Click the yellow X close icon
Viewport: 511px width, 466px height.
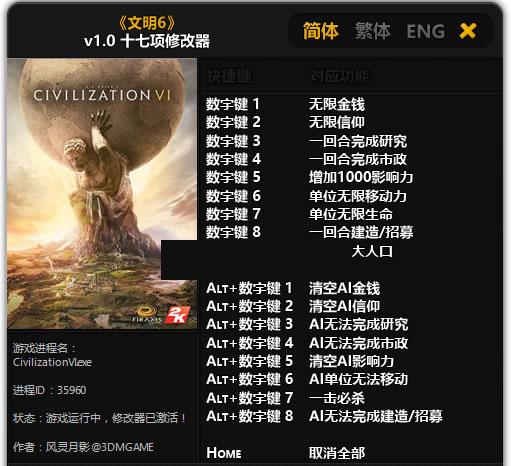tap(468, 31)
